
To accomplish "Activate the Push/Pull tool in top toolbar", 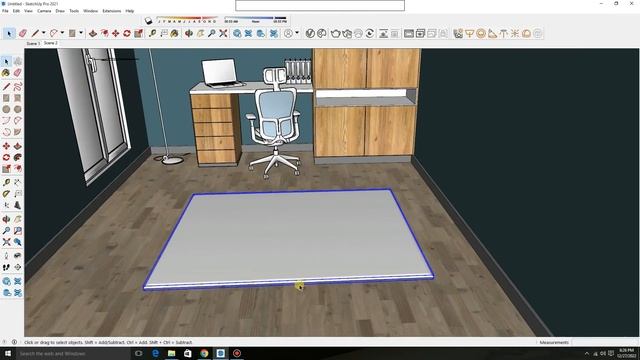I will coord(93,33).
